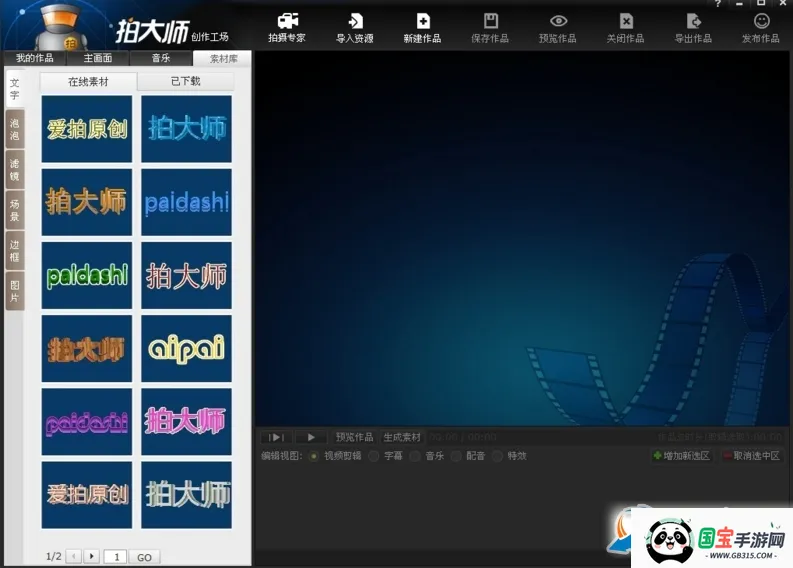Image resolution: width=793 pixels, height=568 pixels.
Task: Click the 预览作品 button under the preview
Action: coord(354,437)
